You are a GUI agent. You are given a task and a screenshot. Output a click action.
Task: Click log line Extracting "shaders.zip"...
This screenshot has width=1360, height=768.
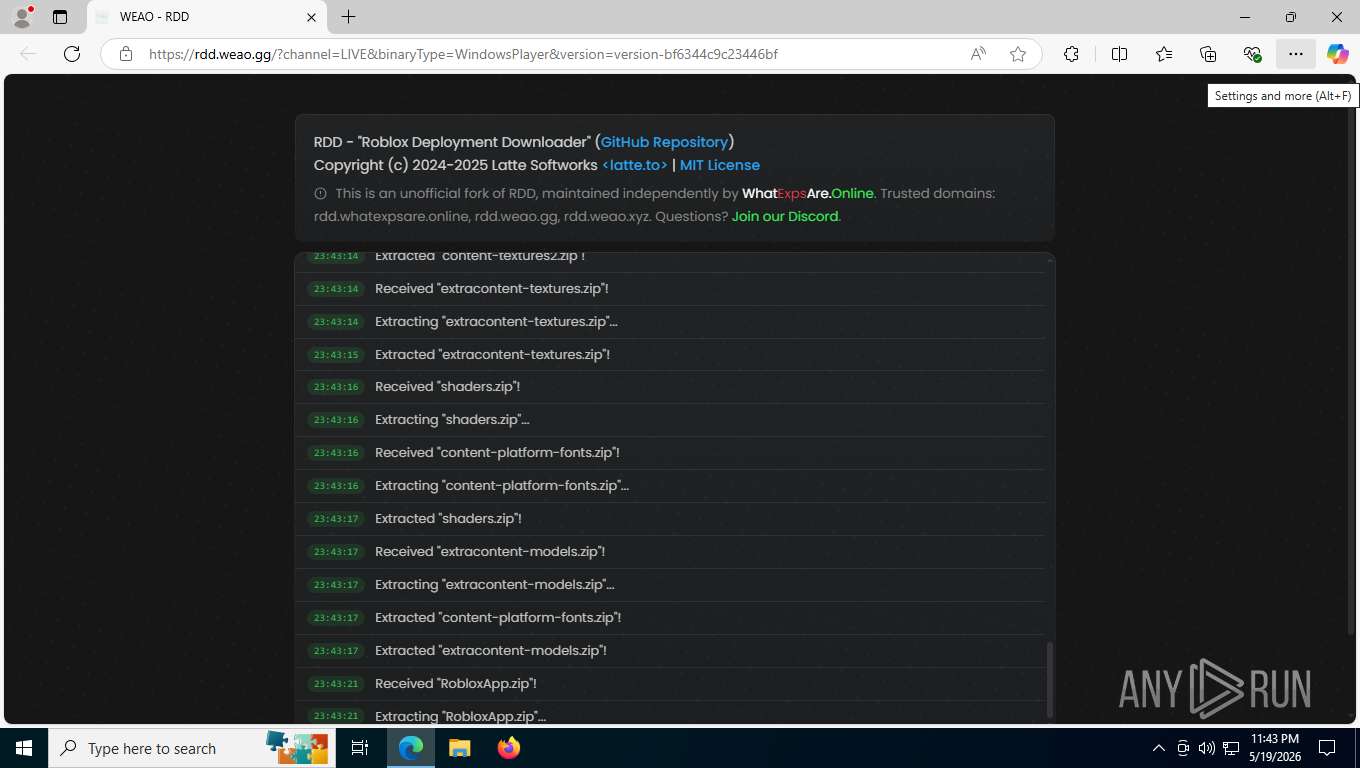click(x=452, y=420)
